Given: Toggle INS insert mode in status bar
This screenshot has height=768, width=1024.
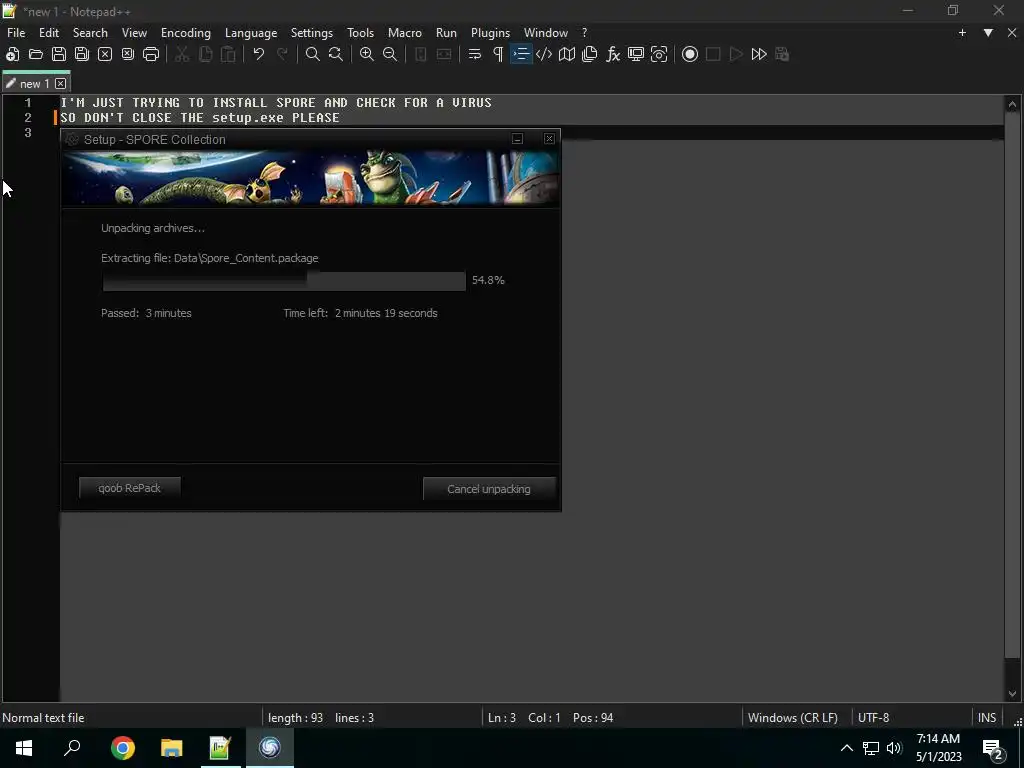Looking at the screenshot, I should click(x=987, y=717).
